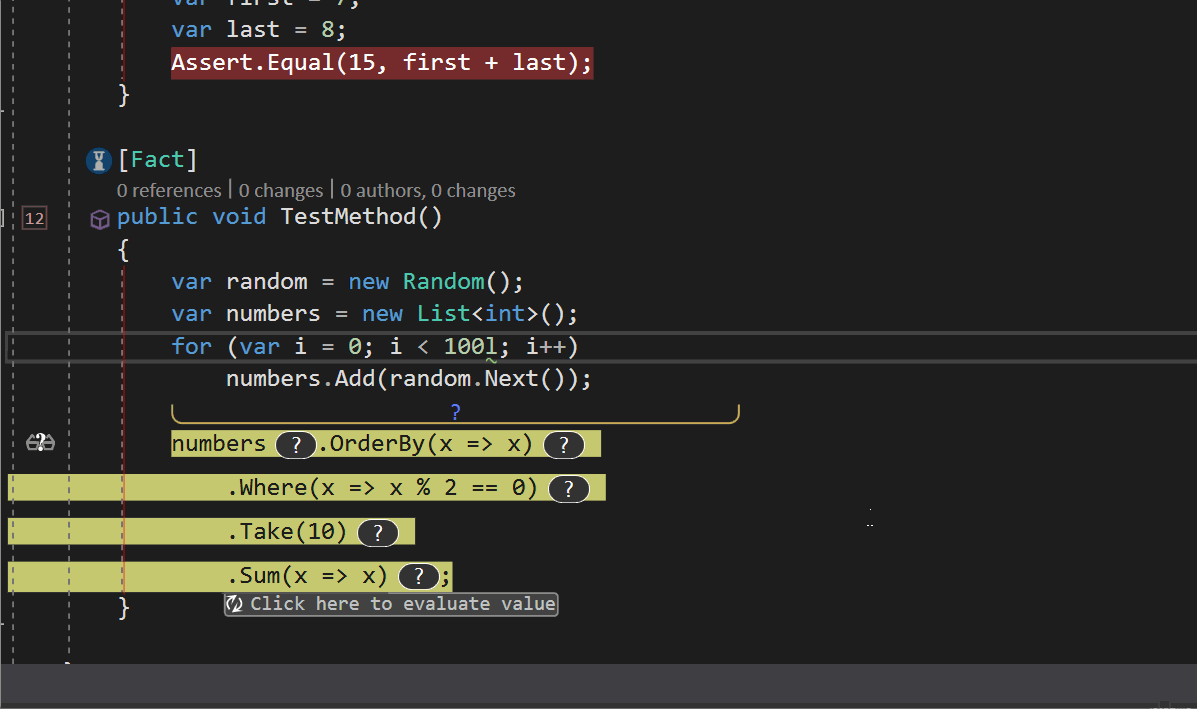Viewport: 1197px width, 709px height.
Task: Click the hourglass test status icon beside [Fact]
Action: pos(98,160)
